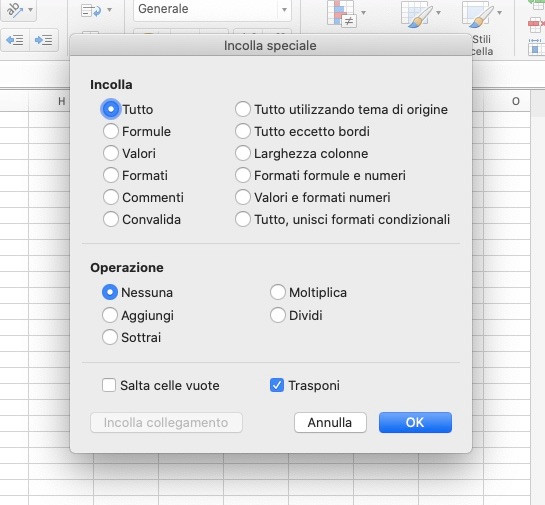Open the conditional formatting dropdown arrow

coord(363,13)
